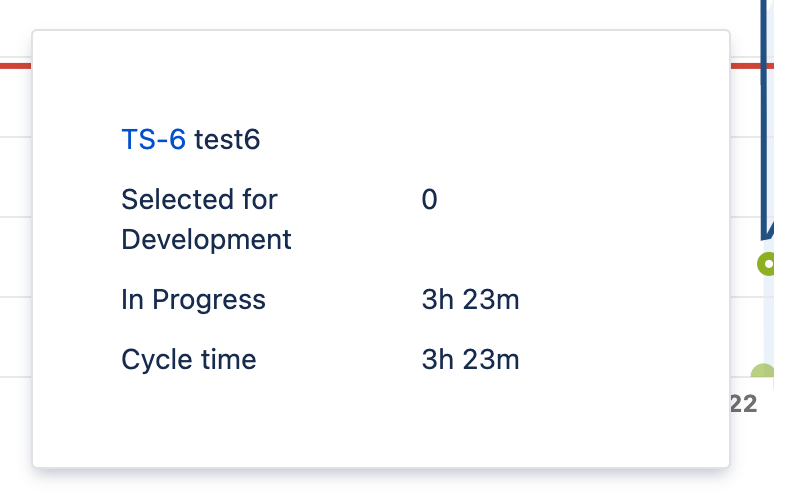Viewport: 786px width, 502px height.
Task: Click the Cycle time "3h 23m" value
Action: 470,359
